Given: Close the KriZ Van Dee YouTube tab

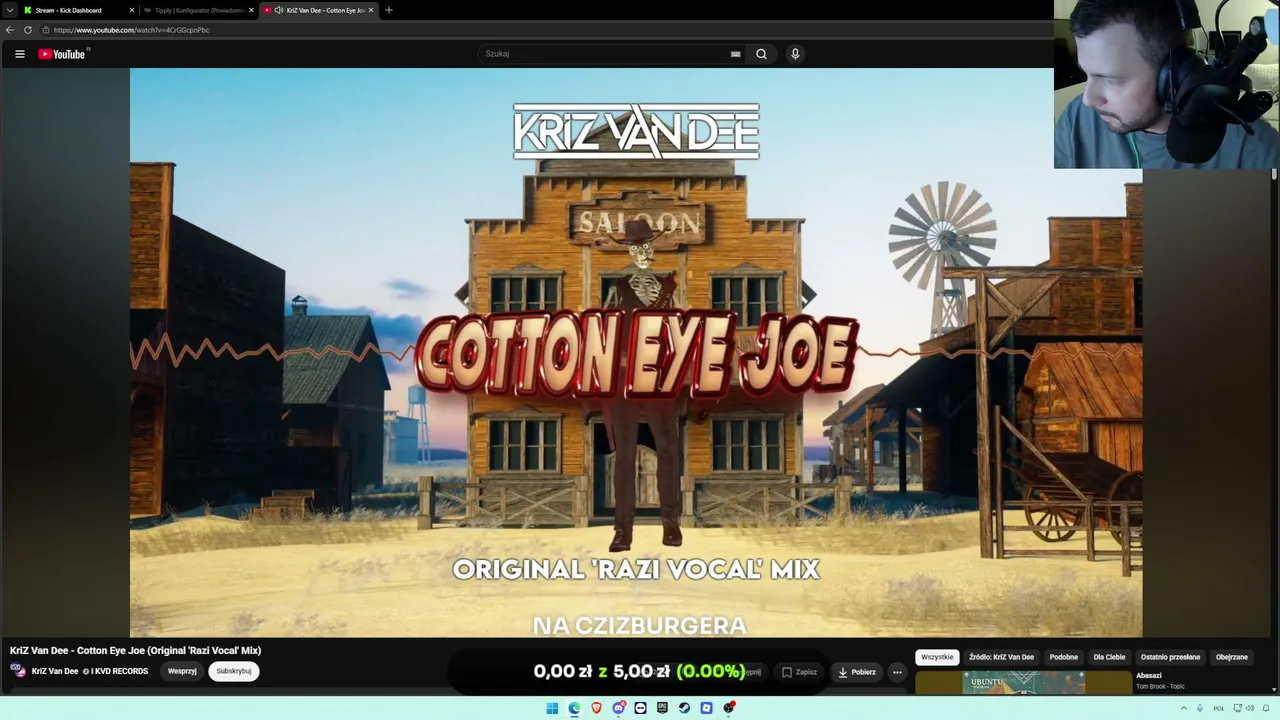Looking at the screenshot, I should 371,10.
